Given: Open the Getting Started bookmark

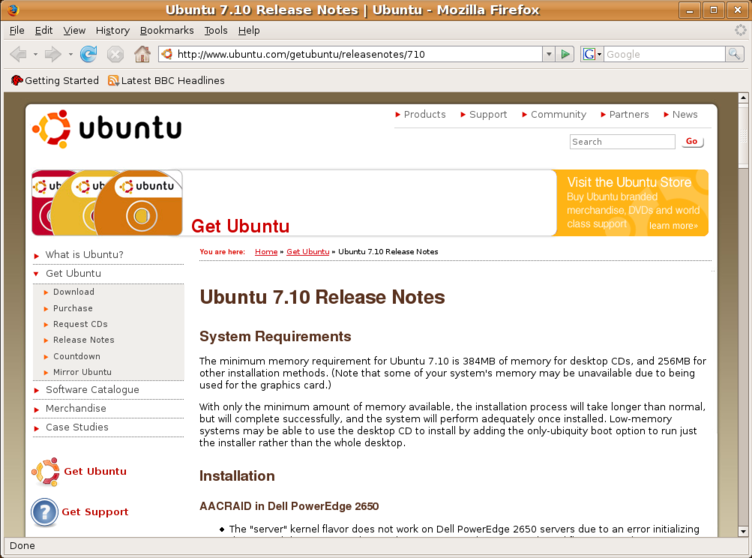Looking at the screenshot, I should tap(55, 80).
